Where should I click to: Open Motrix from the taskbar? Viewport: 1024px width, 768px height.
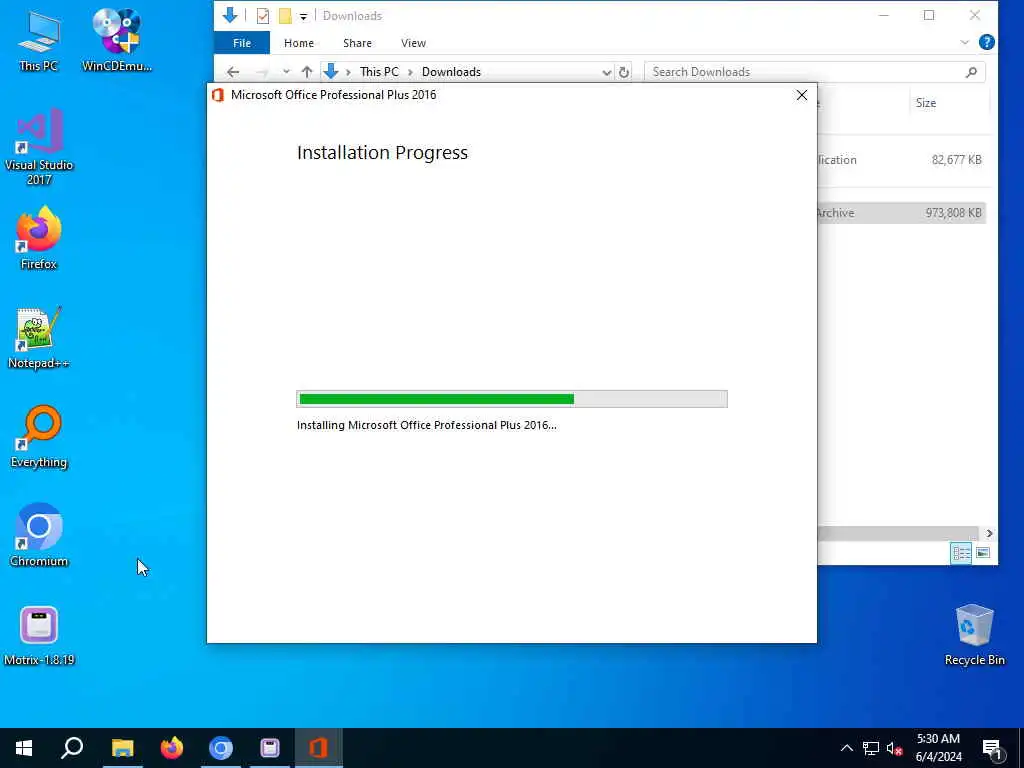click(270, 748)
